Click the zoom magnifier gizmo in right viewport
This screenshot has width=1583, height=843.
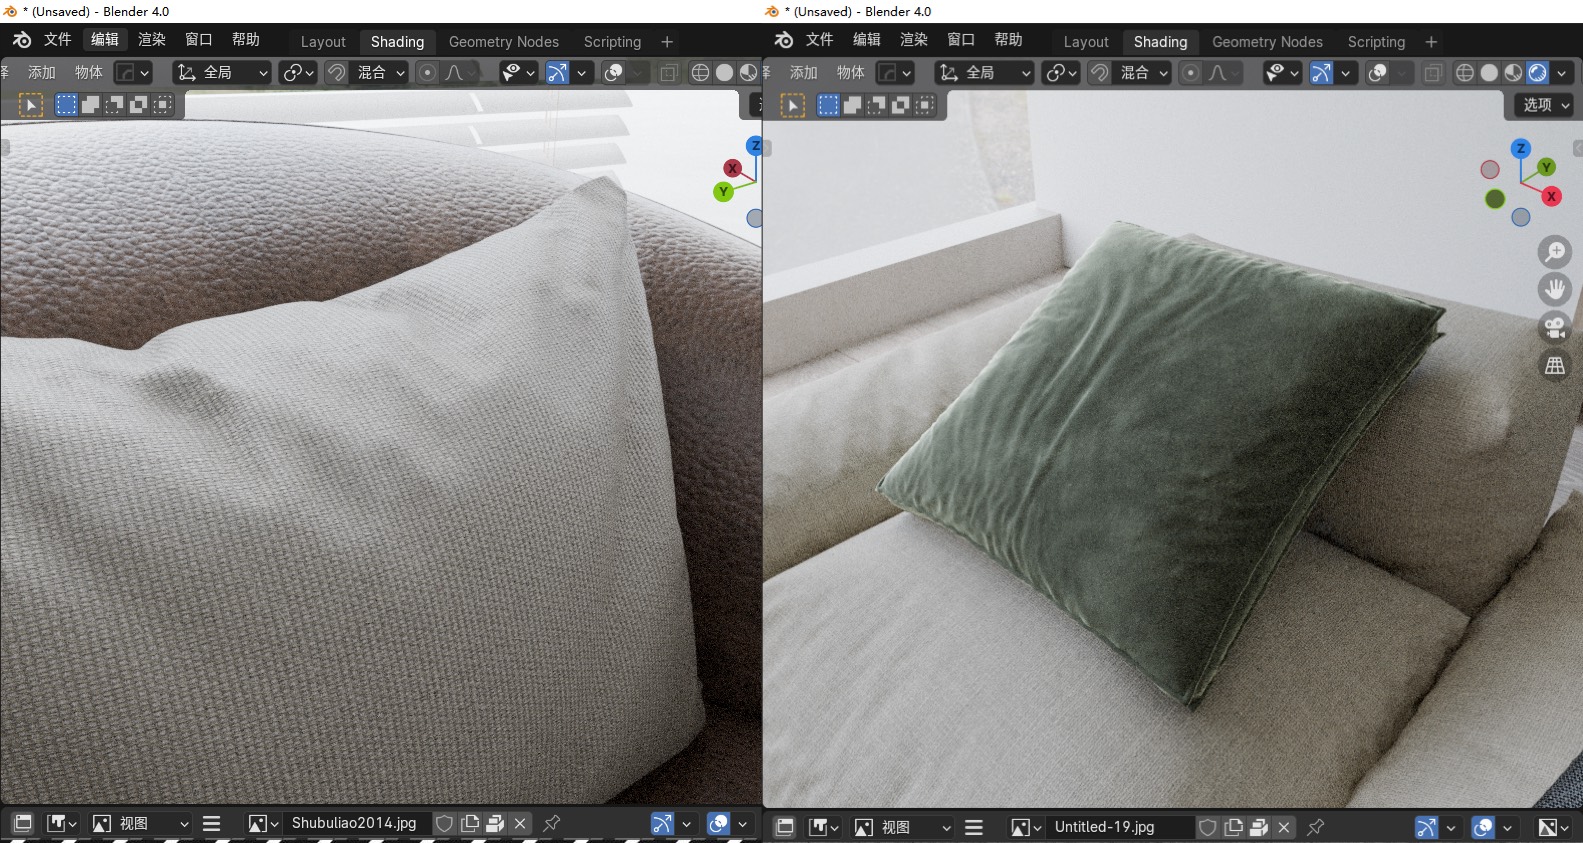1554,252
